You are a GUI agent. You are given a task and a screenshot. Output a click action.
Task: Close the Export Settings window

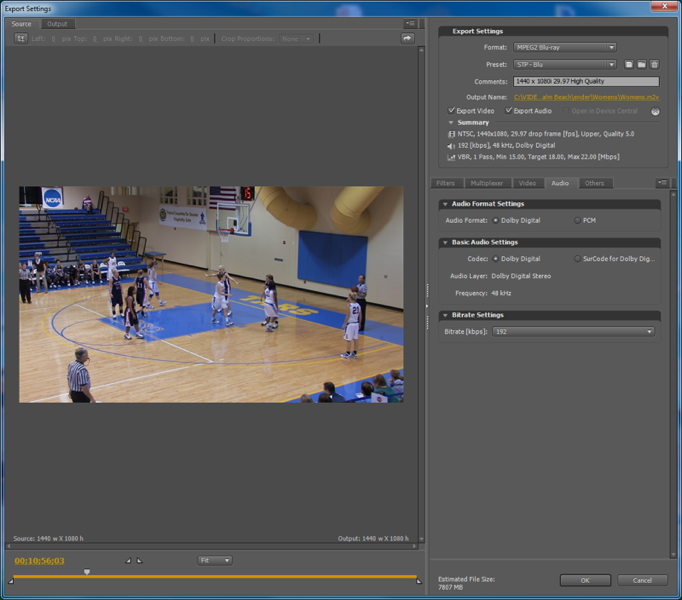pyautogui.click(x=664, y=6)
